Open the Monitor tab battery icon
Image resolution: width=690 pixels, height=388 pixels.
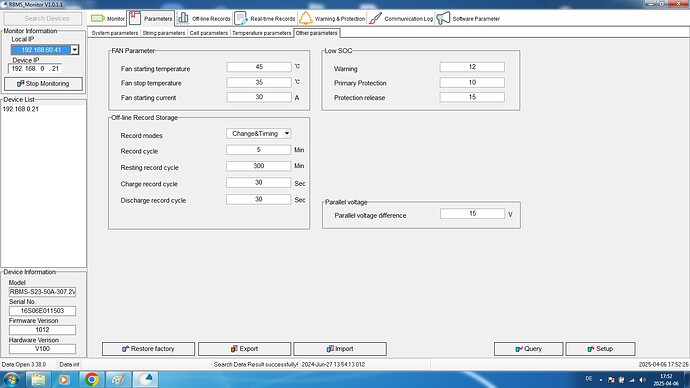point(98,18)
